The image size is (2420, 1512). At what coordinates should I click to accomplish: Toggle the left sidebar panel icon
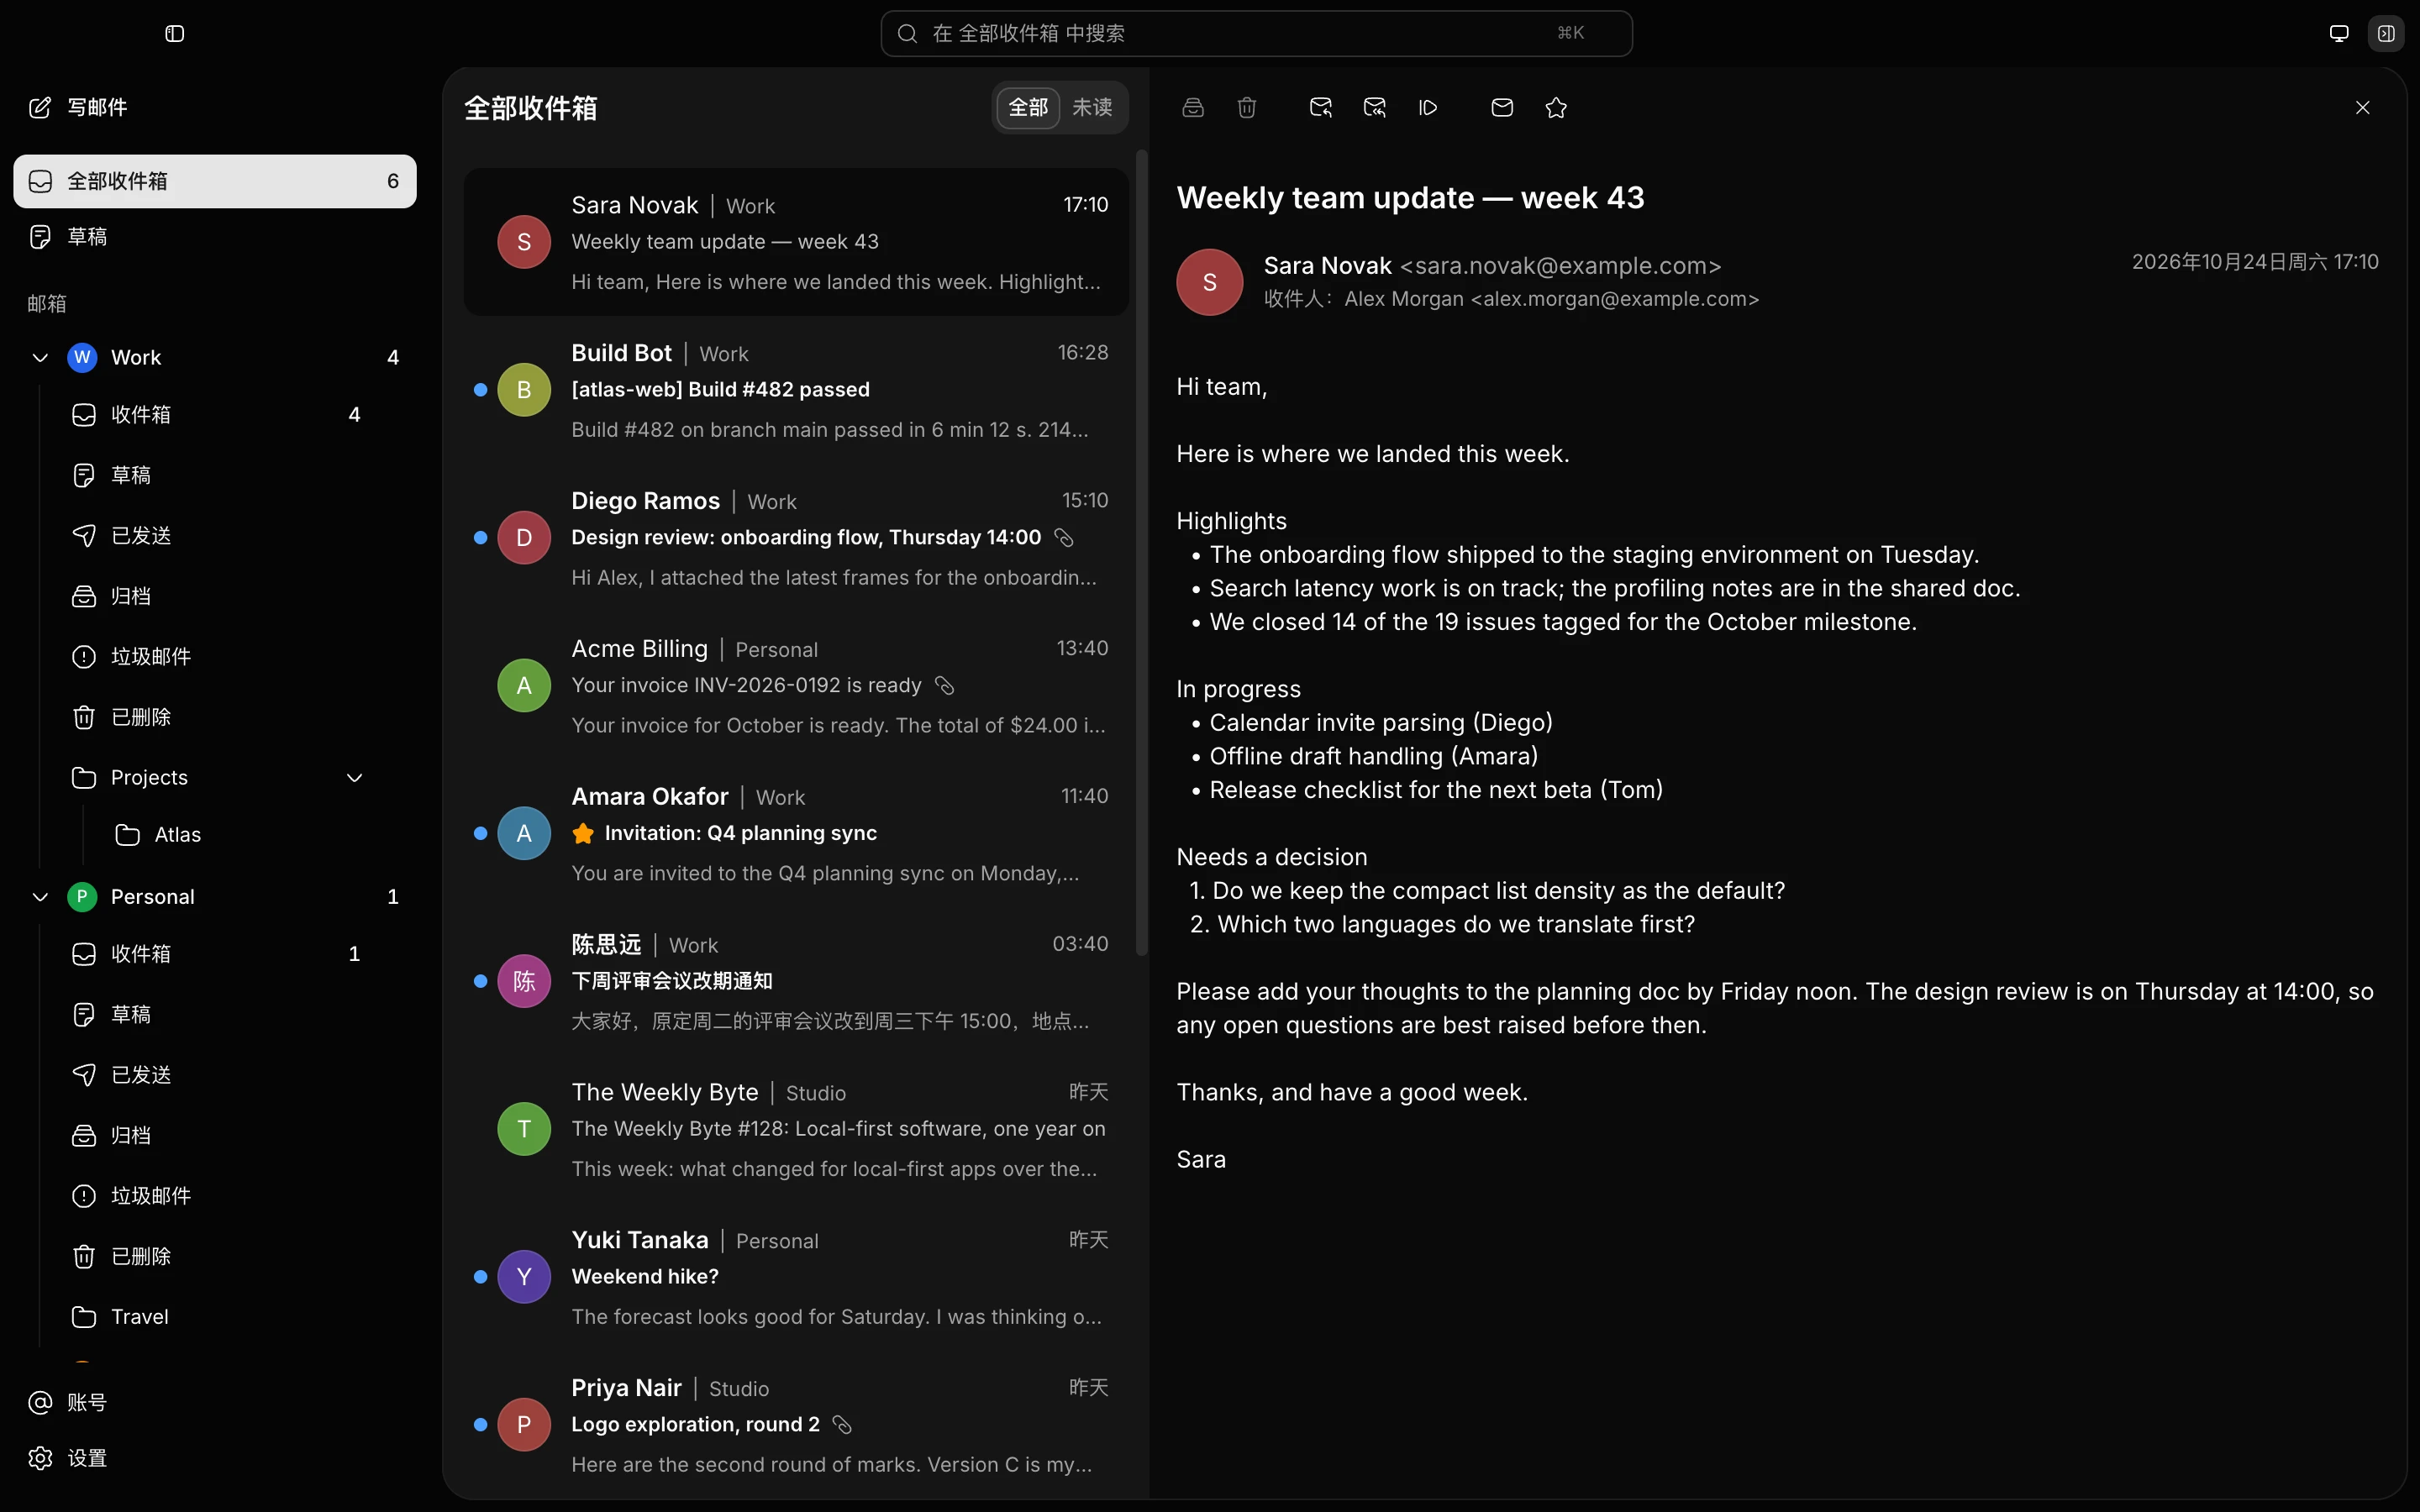pos(174,34)
